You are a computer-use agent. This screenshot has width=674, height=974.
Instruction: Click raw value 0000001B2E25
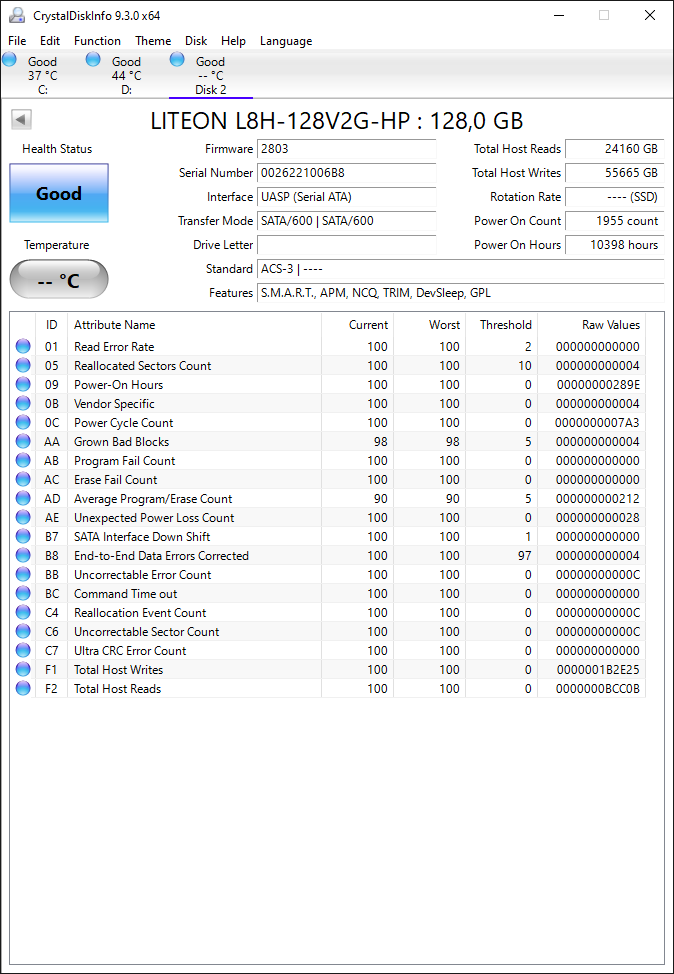[x=598, y=670]
